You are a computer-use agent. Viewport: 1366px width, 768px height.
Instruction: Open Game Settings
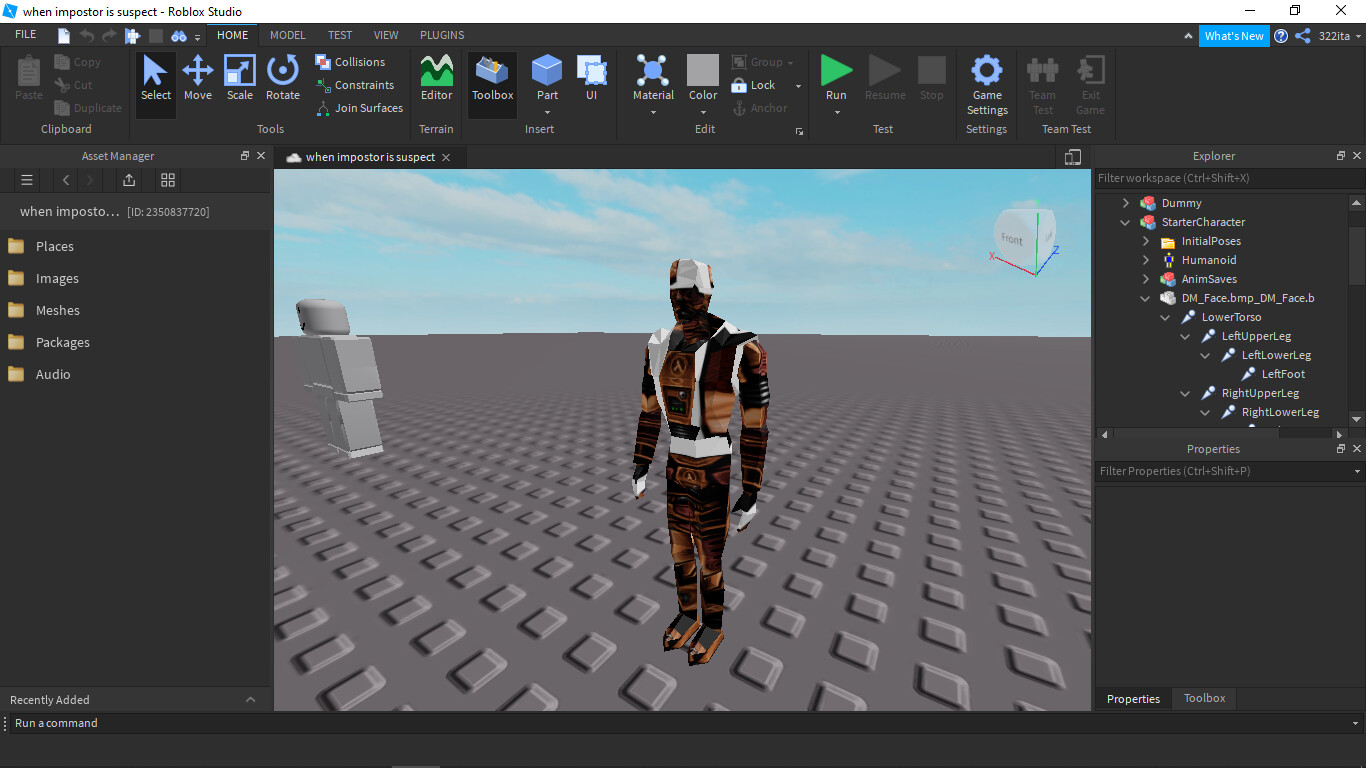tap(987, 85)
